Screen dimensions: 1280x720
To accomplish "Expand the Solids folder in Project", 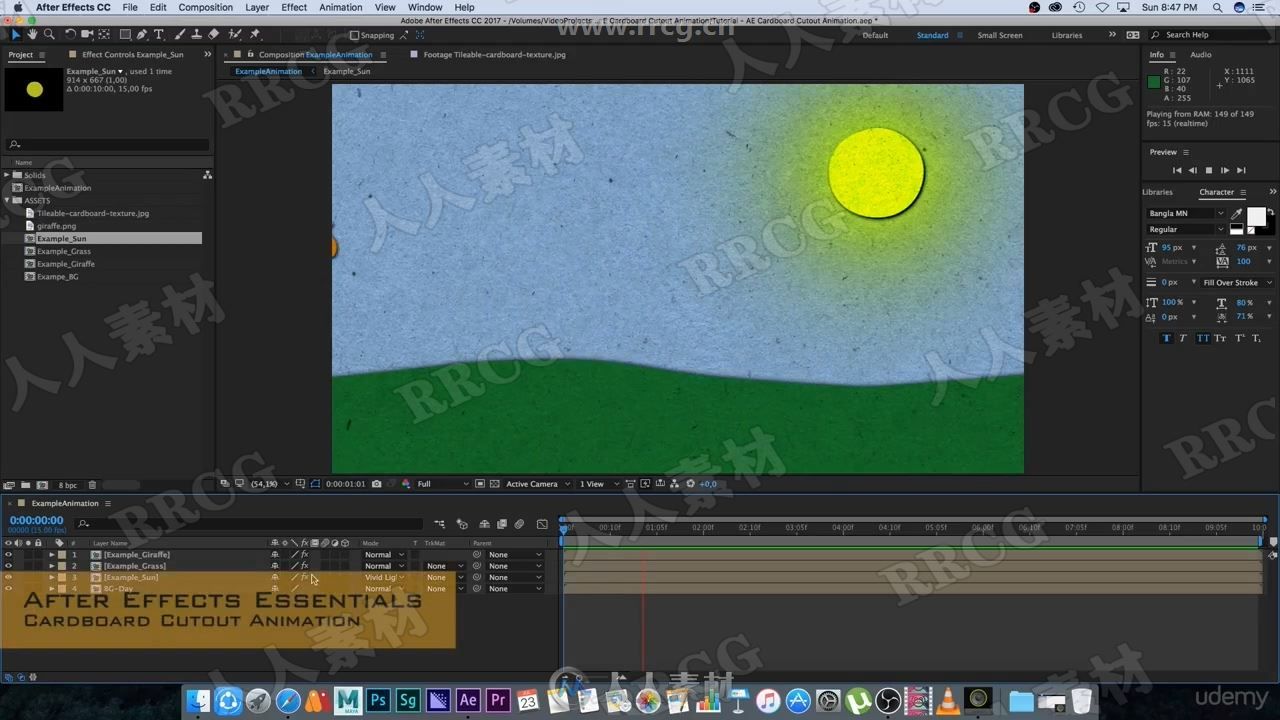I will [7, 175].
